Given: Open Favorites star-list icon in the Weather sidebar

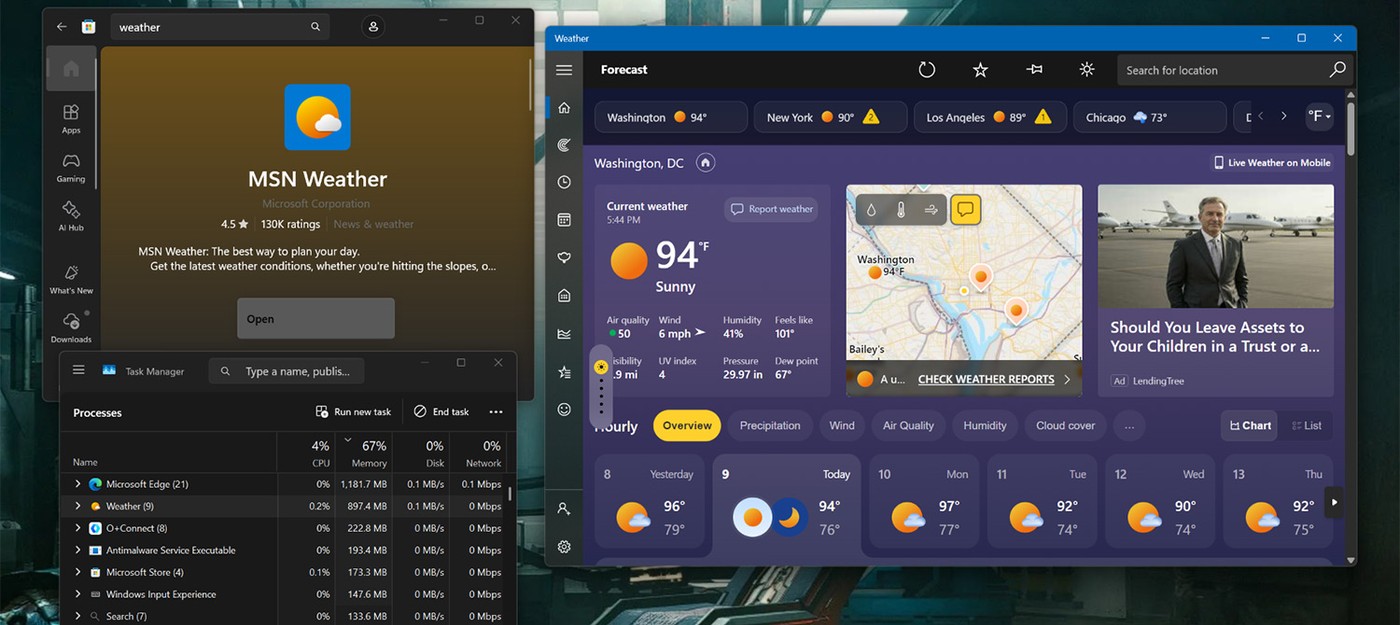Looking at the screenshot, I should click(x=564, y=372).
